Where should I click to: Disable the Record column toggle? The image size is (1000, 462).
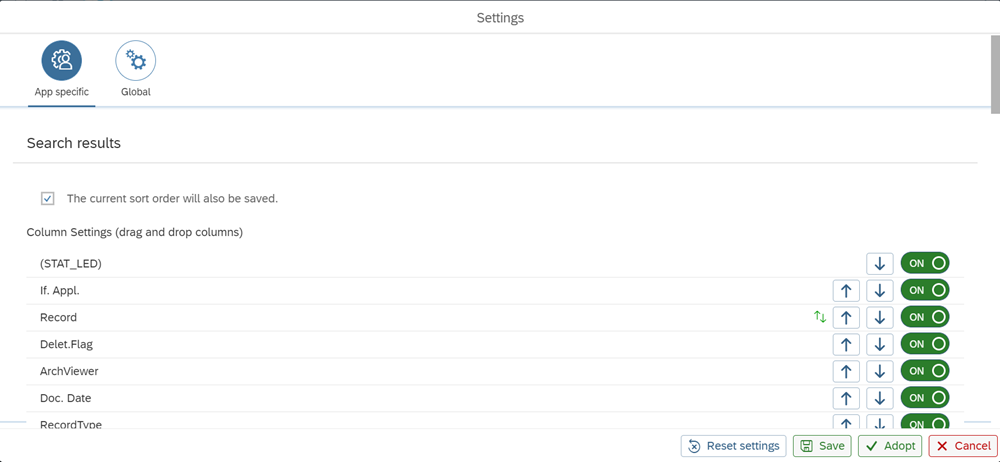point(925,317)
